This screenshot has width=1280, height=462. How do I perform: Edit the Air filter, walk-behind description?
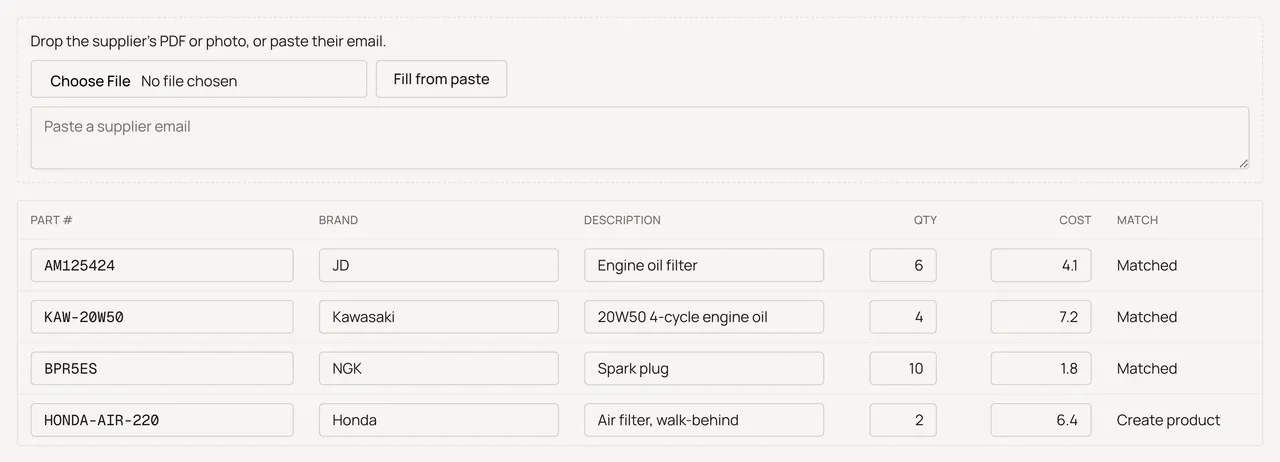(x=704, y=420)
